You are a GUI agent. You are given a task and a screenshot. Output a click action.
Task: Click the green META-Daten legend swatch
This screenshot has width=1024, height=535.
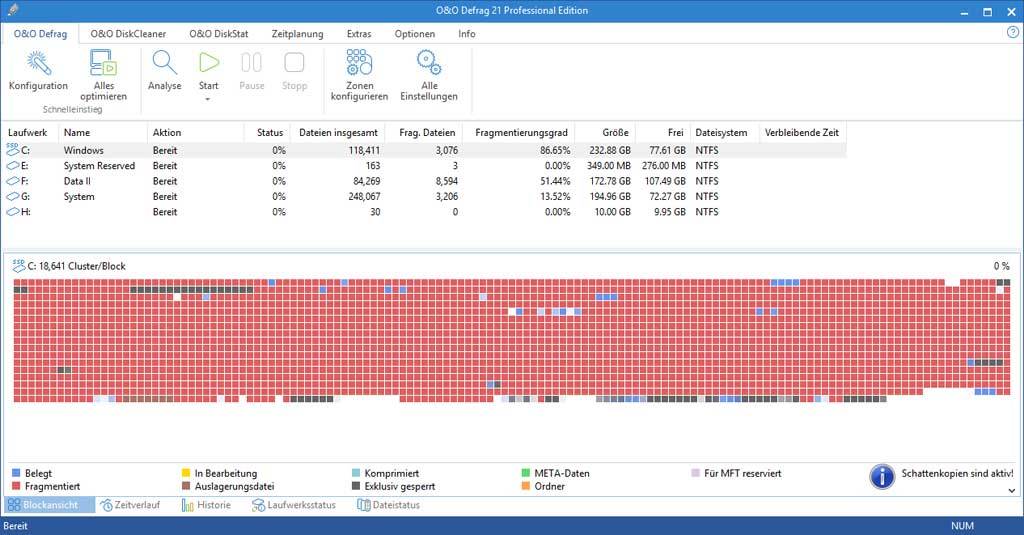click(x=526, y=473)
